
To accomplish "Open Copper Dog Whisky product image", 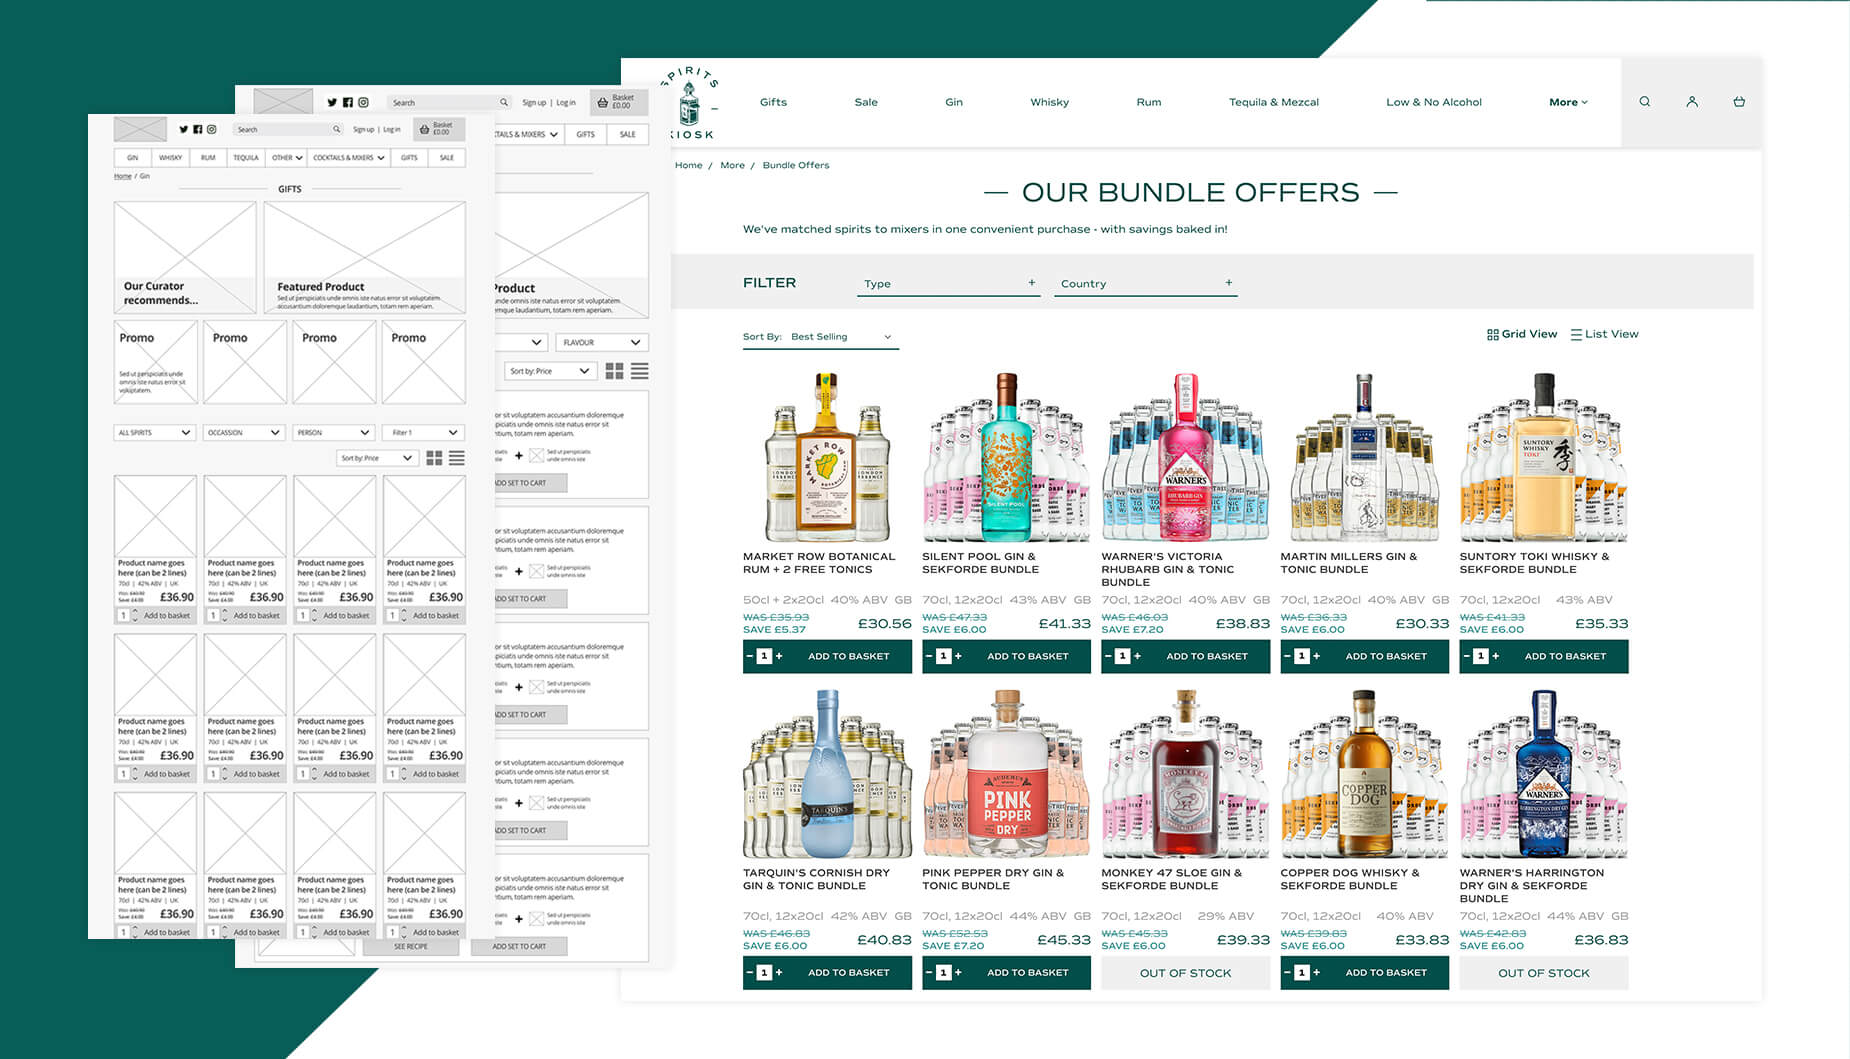I will (x=1364, y=774).
